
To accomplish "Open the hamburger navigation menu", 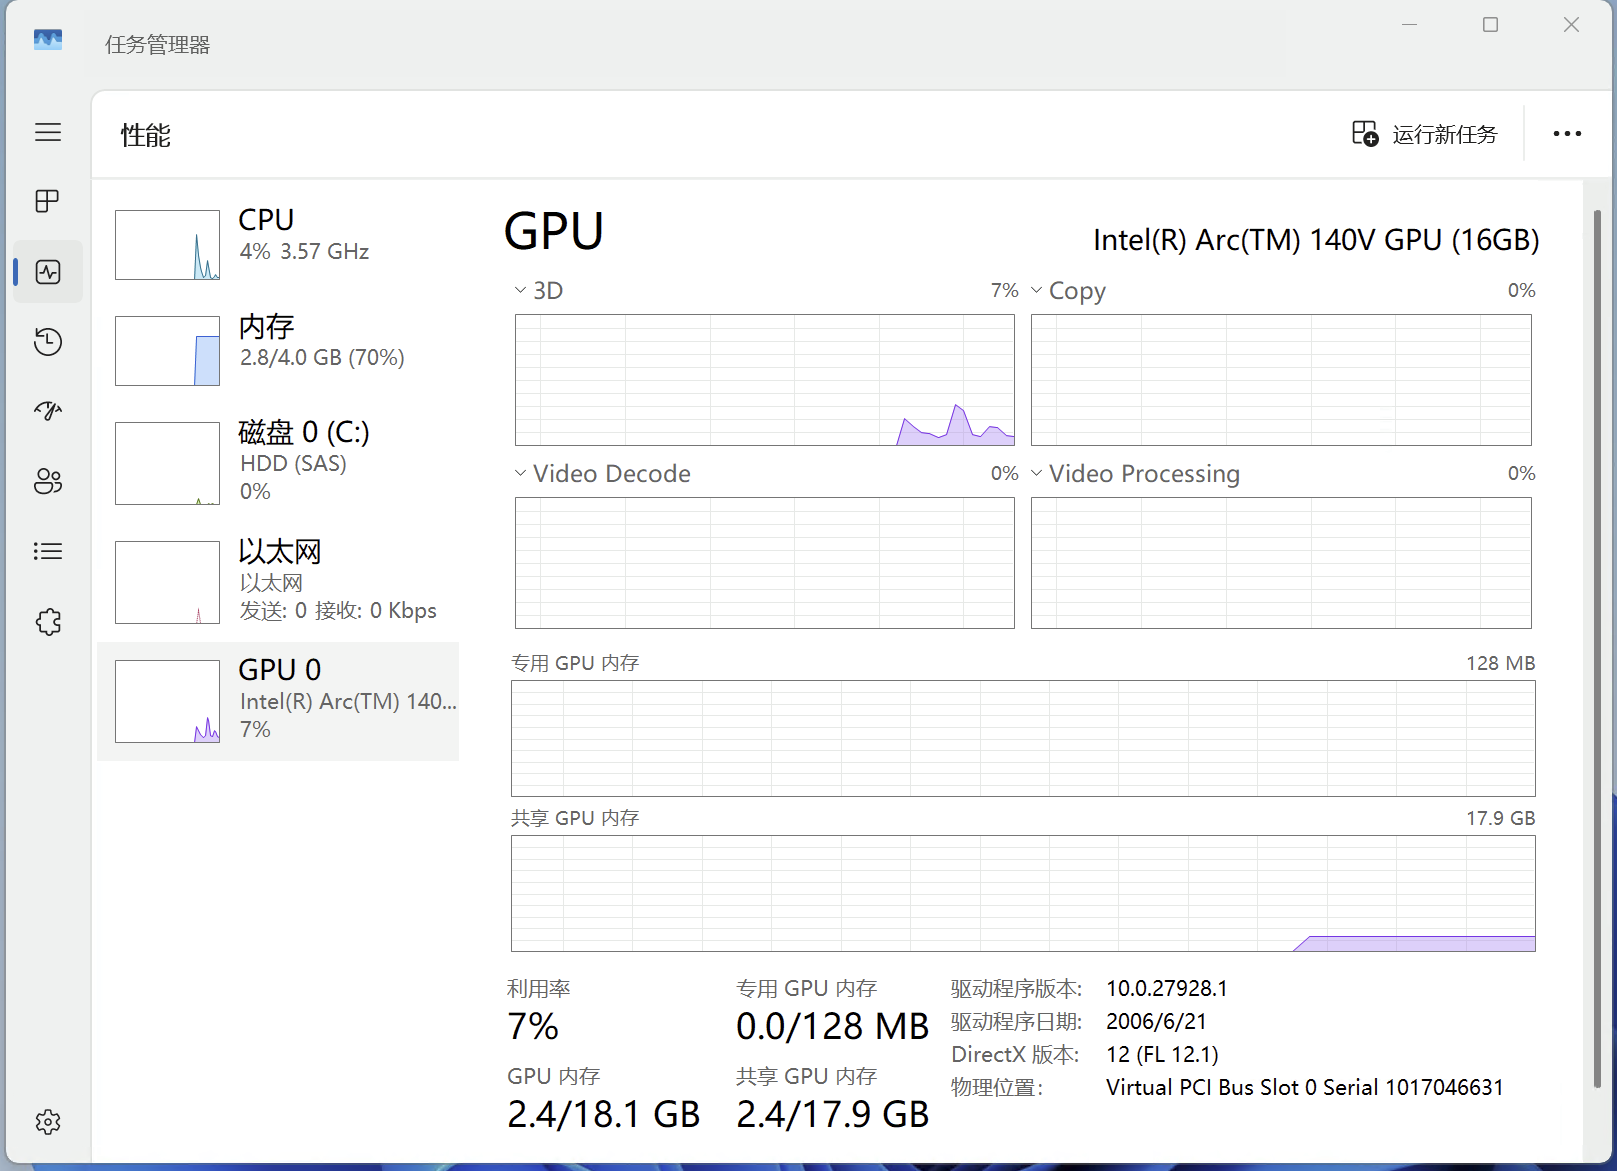I will 48,133.
